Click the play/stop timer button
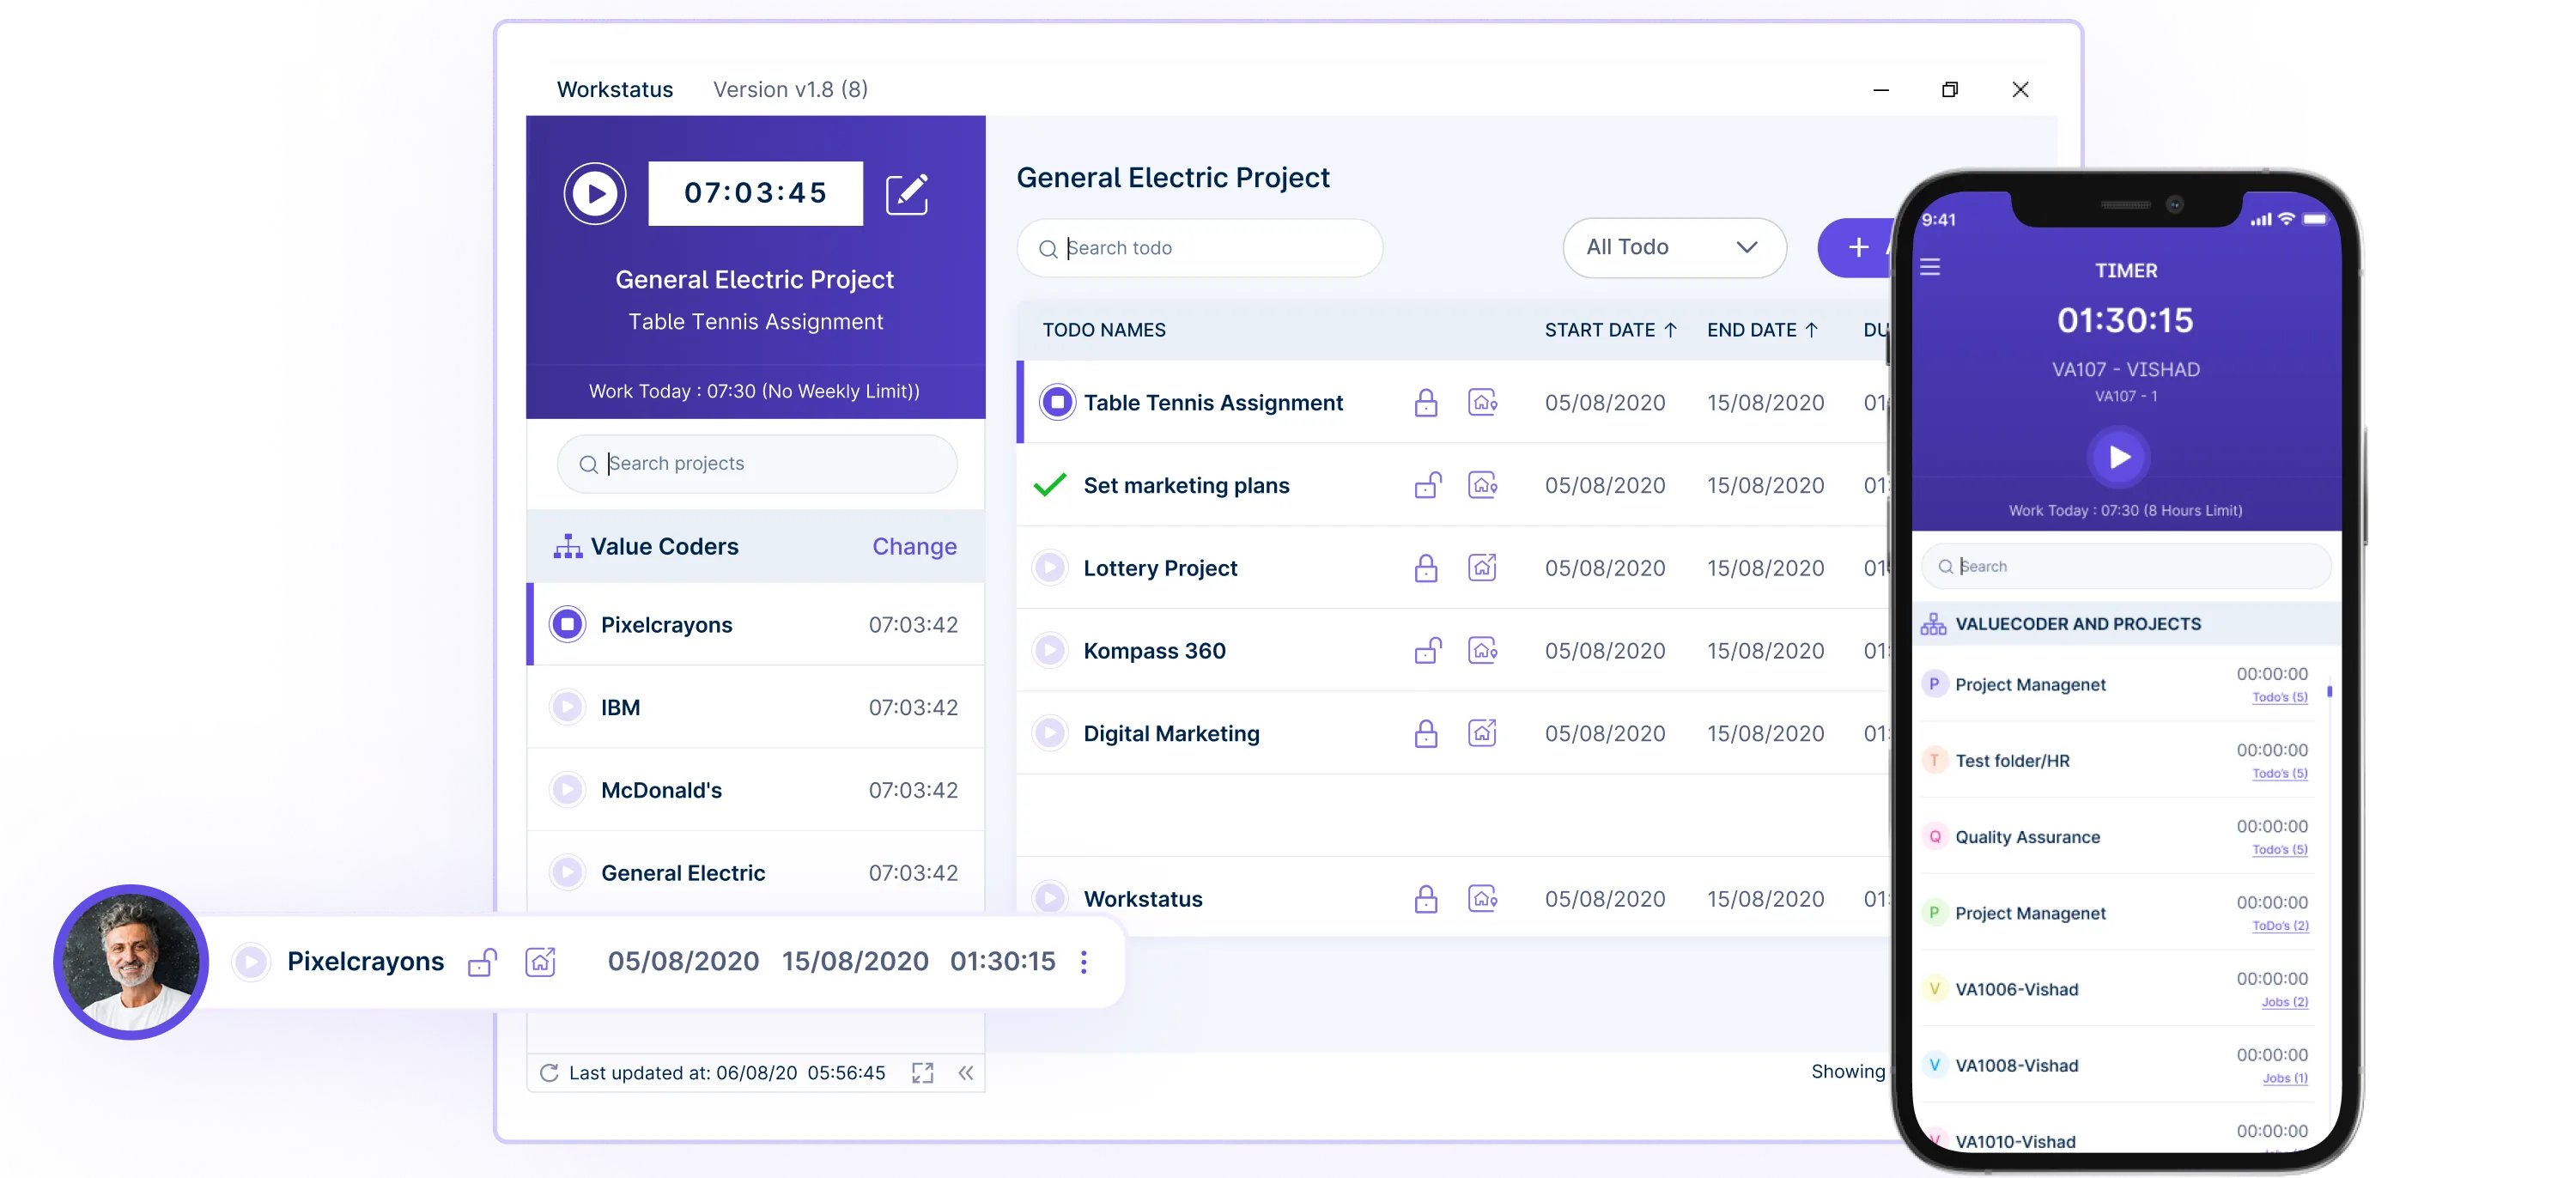 pos(593,191)
